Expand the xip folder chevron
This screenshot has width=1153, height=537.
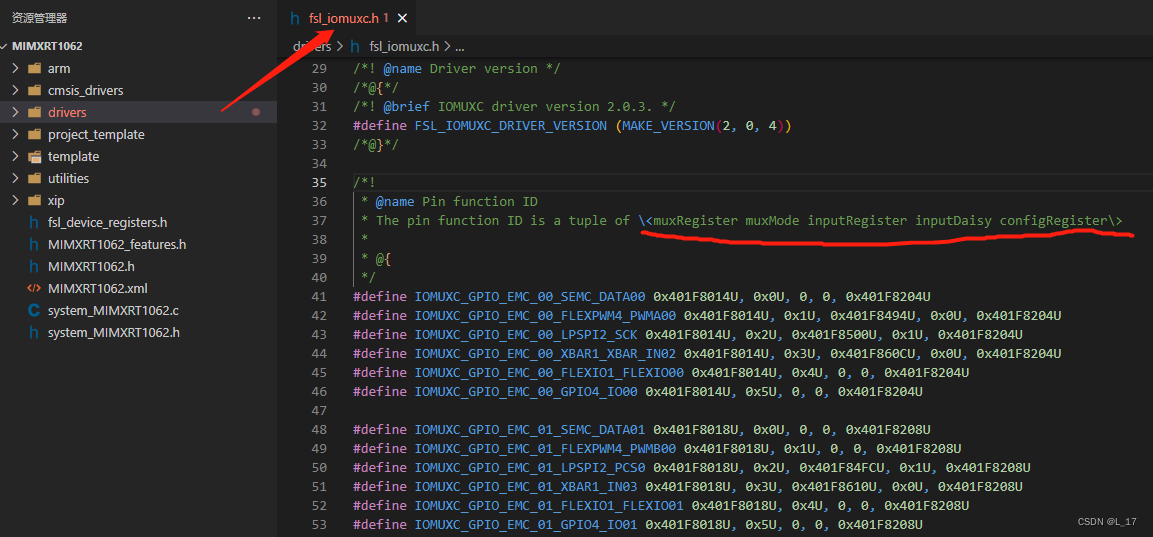15,201
